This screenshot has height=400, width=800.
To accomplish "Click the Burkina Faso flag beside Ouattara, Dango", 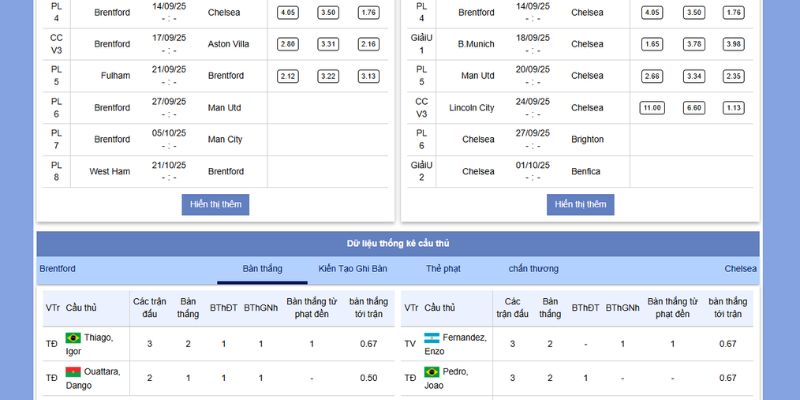I will [x=73, y=372].
